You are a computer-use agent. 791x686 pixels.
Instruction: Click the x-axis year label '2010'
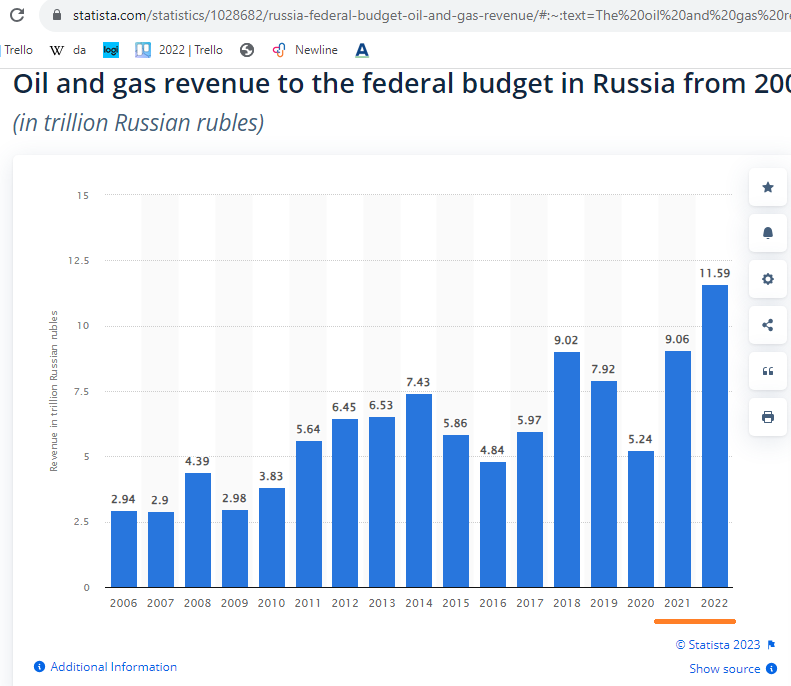point(271,603)
